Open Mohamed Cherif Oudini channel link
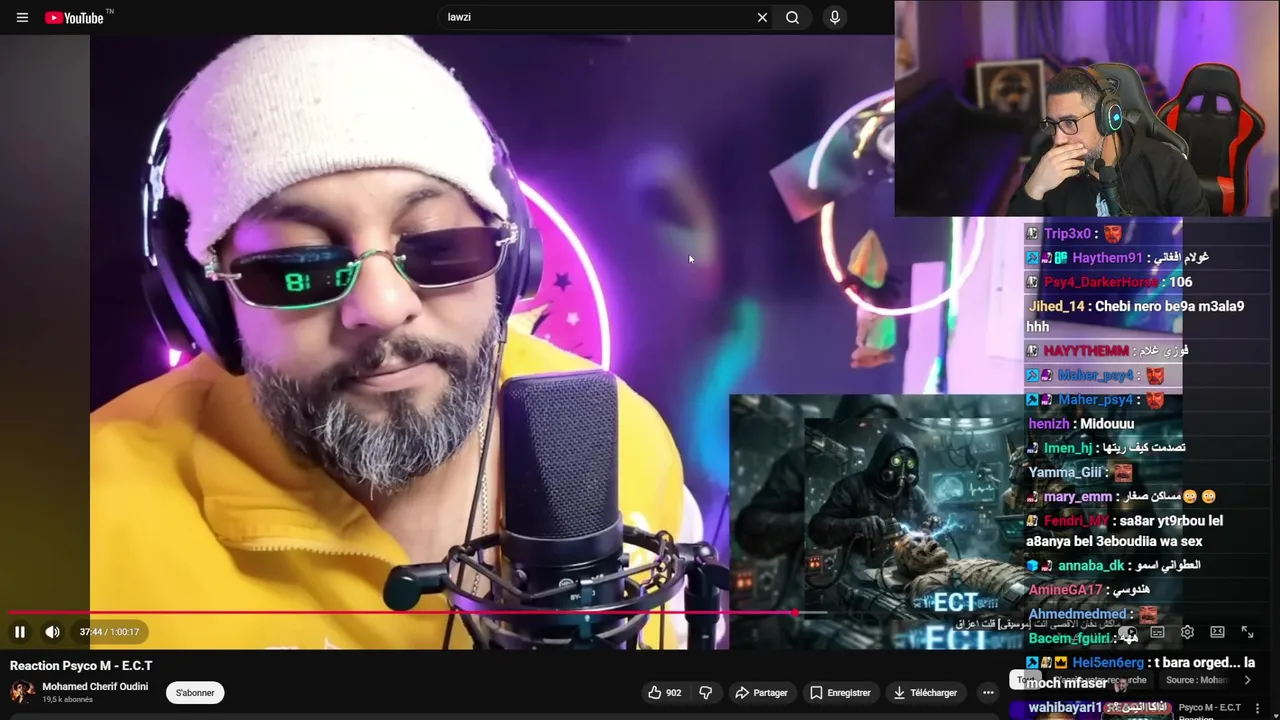Image resolution: width=1280 pixels, height=720 pixels. click(95, 687)
